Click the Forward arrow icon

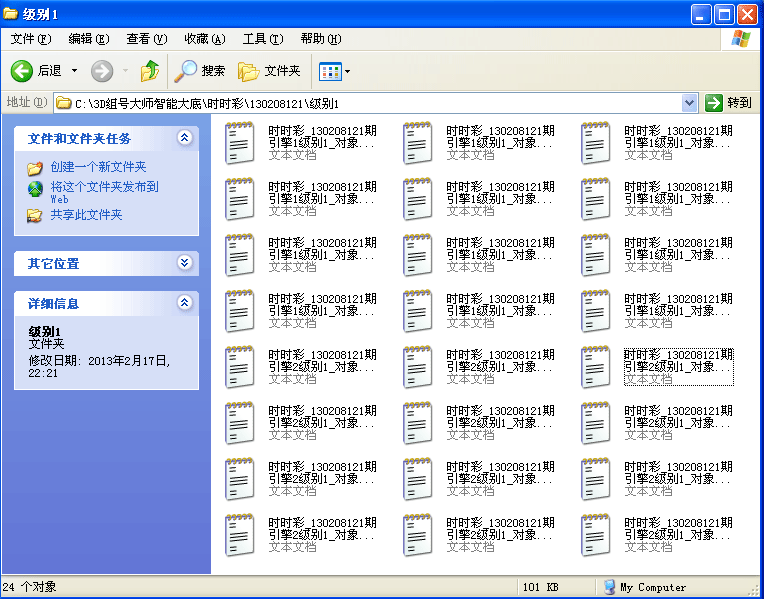point(102,71)
